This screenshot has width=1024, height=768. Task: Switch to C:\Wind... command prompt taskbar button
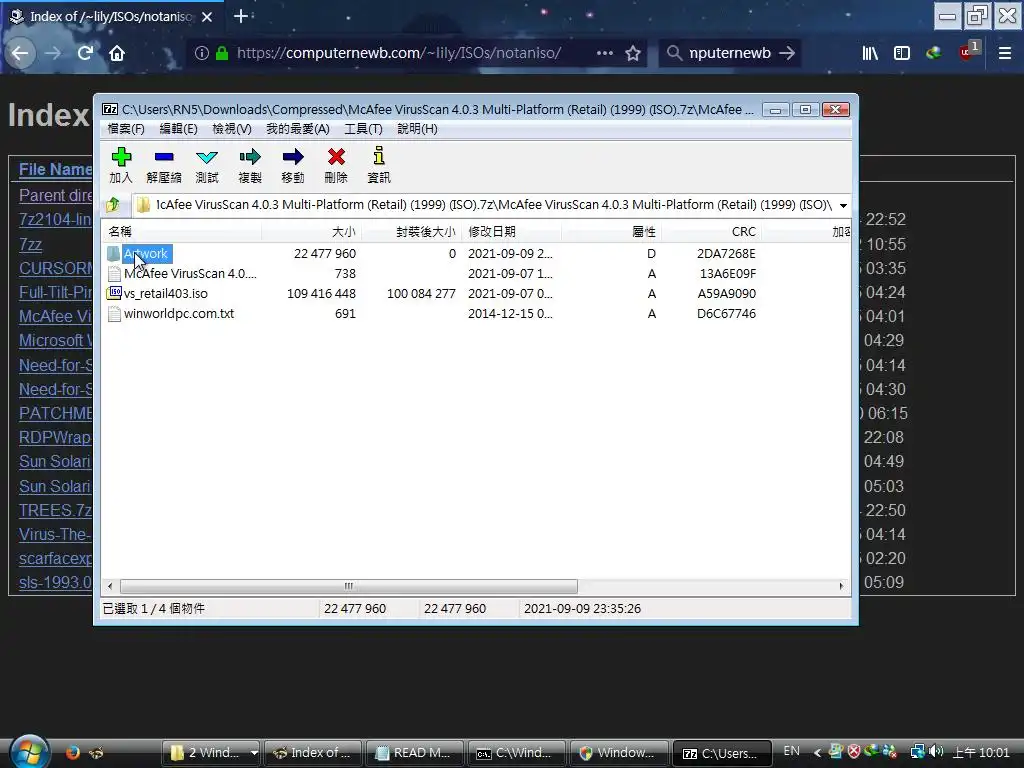(x=517, y=753)
